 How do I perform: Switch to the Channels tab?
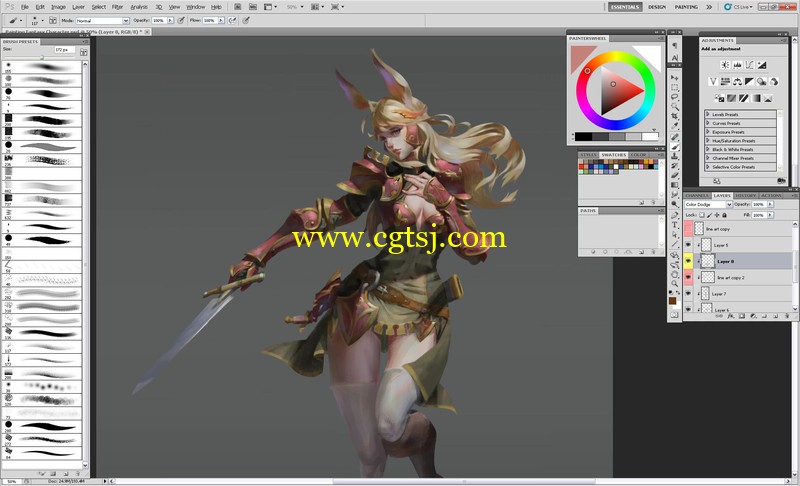tap(697, 195)
